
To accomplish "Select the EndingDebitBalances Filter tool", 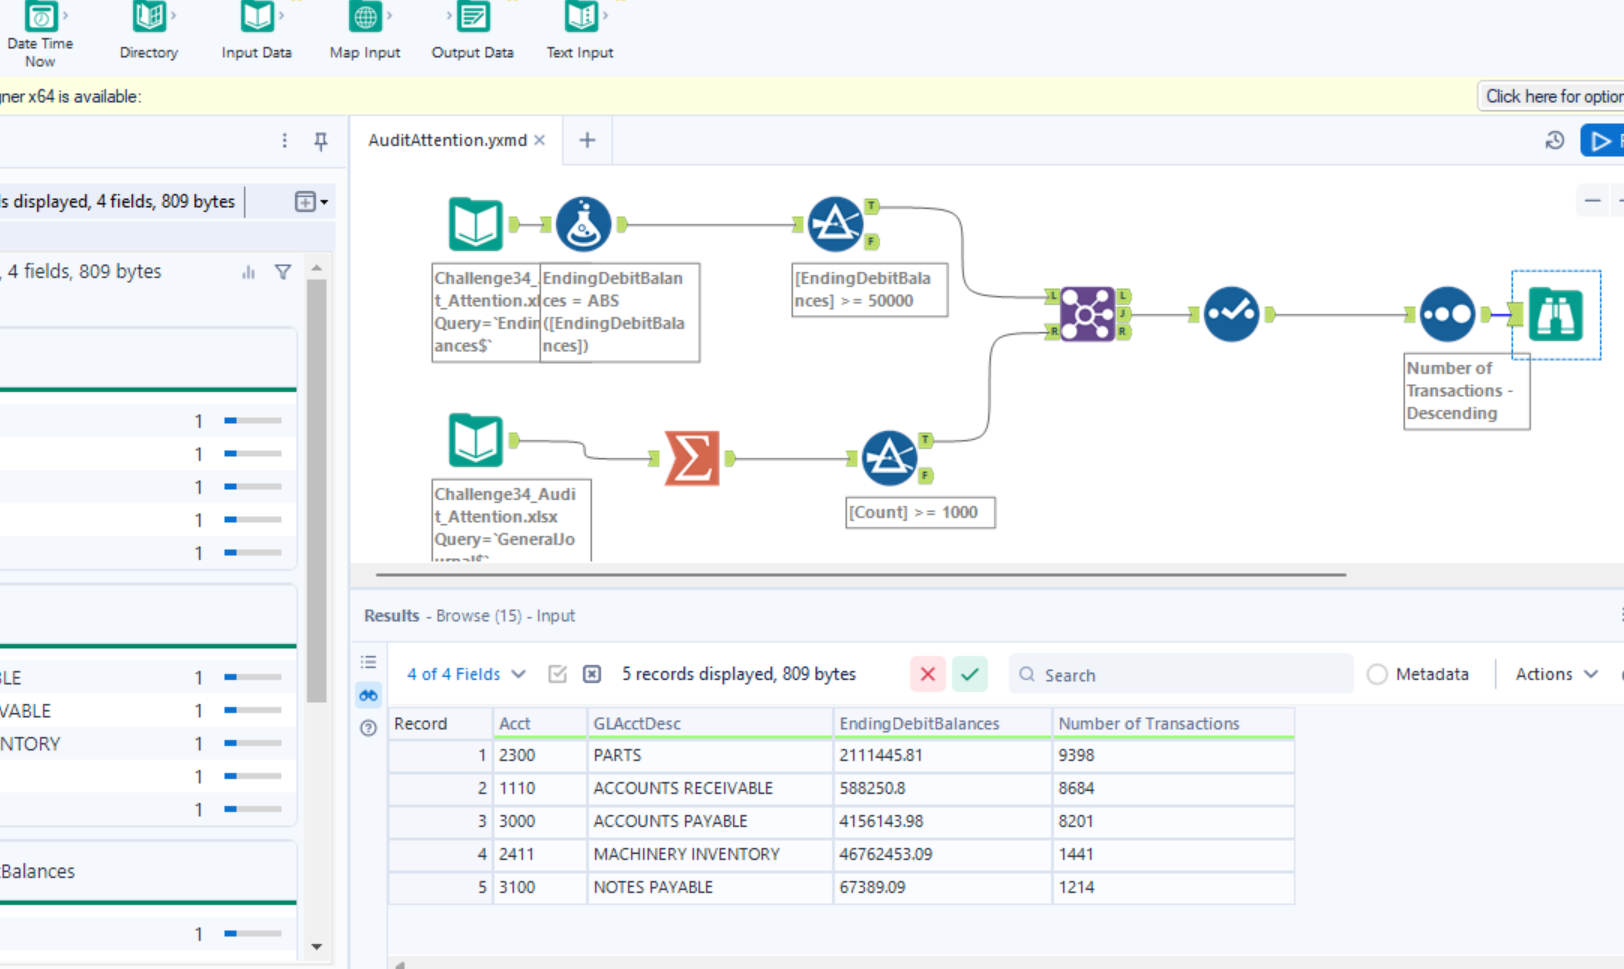I will tap(835, 224).
